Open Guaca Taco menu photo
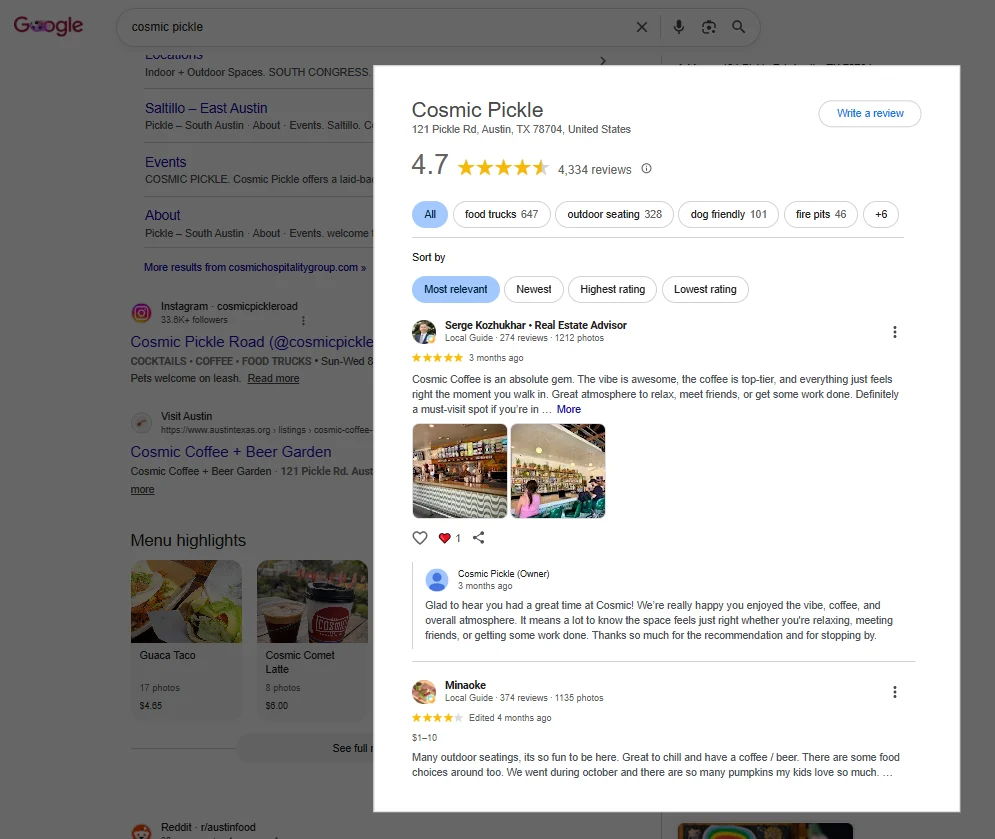 tap(186, 602)
